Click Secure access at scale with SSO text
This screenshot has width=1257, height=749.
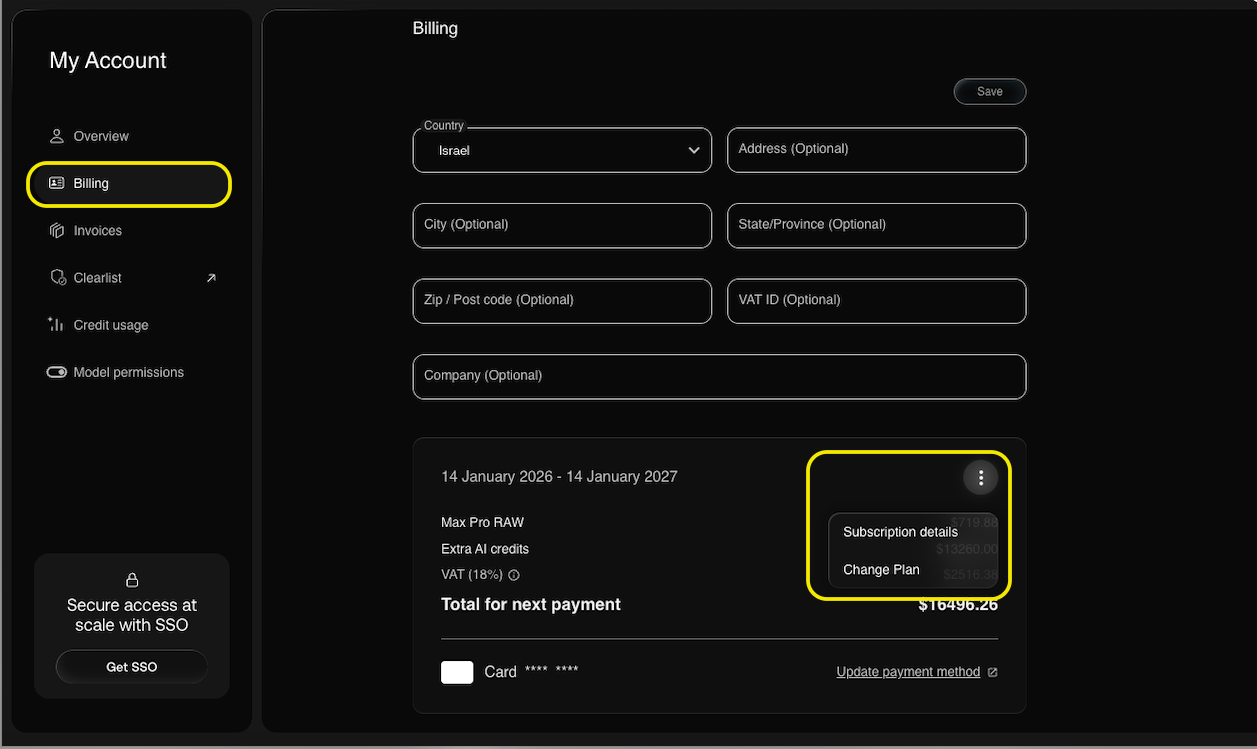pyautogui.click(x=132, y=615)
